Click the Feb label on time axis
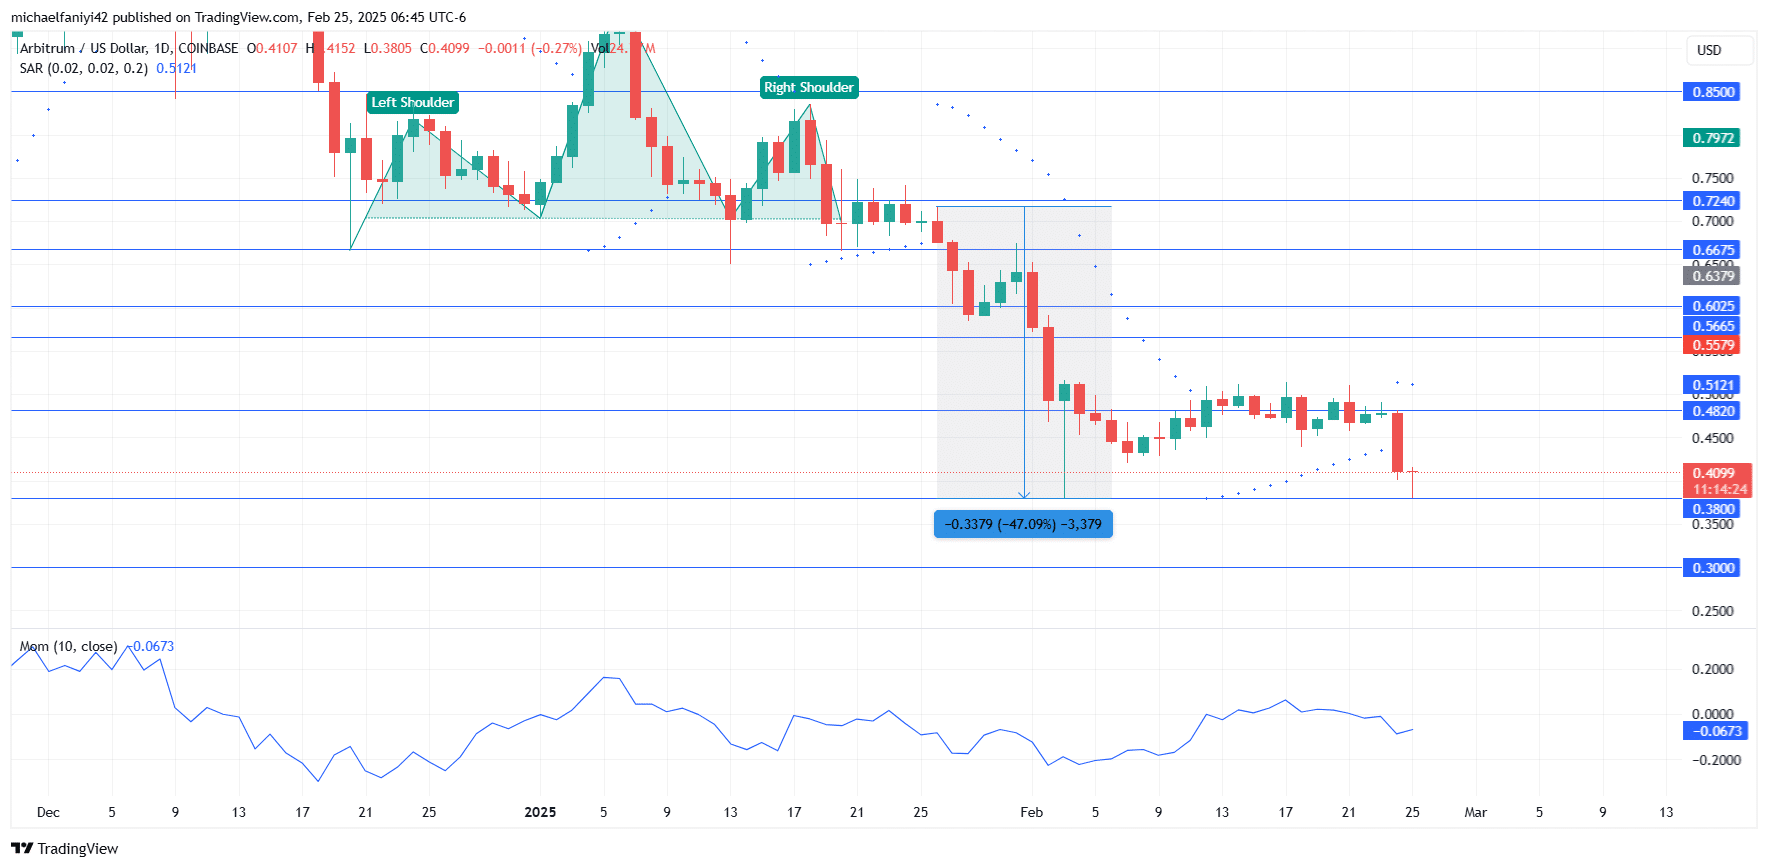This screenshot has width=1768, height=868. (1031, 812)
